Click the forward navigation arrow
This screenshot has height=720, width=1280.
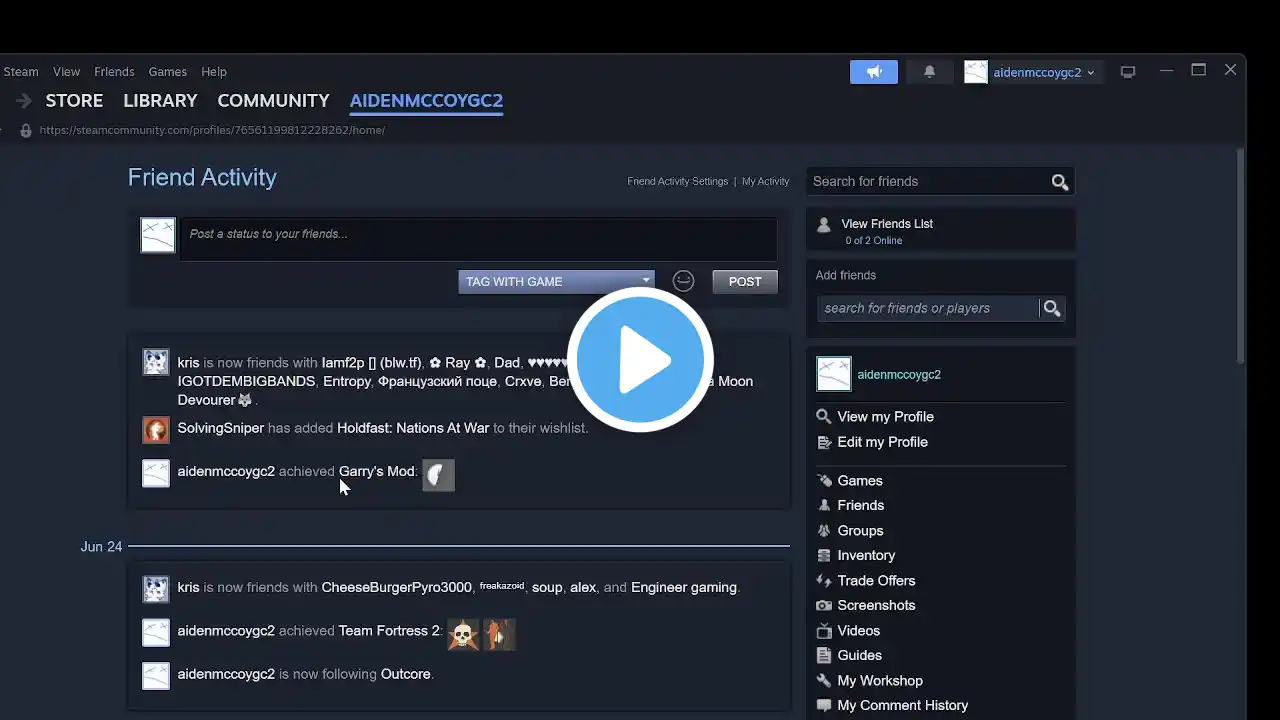pyautogui.click(x=23, y=101)
